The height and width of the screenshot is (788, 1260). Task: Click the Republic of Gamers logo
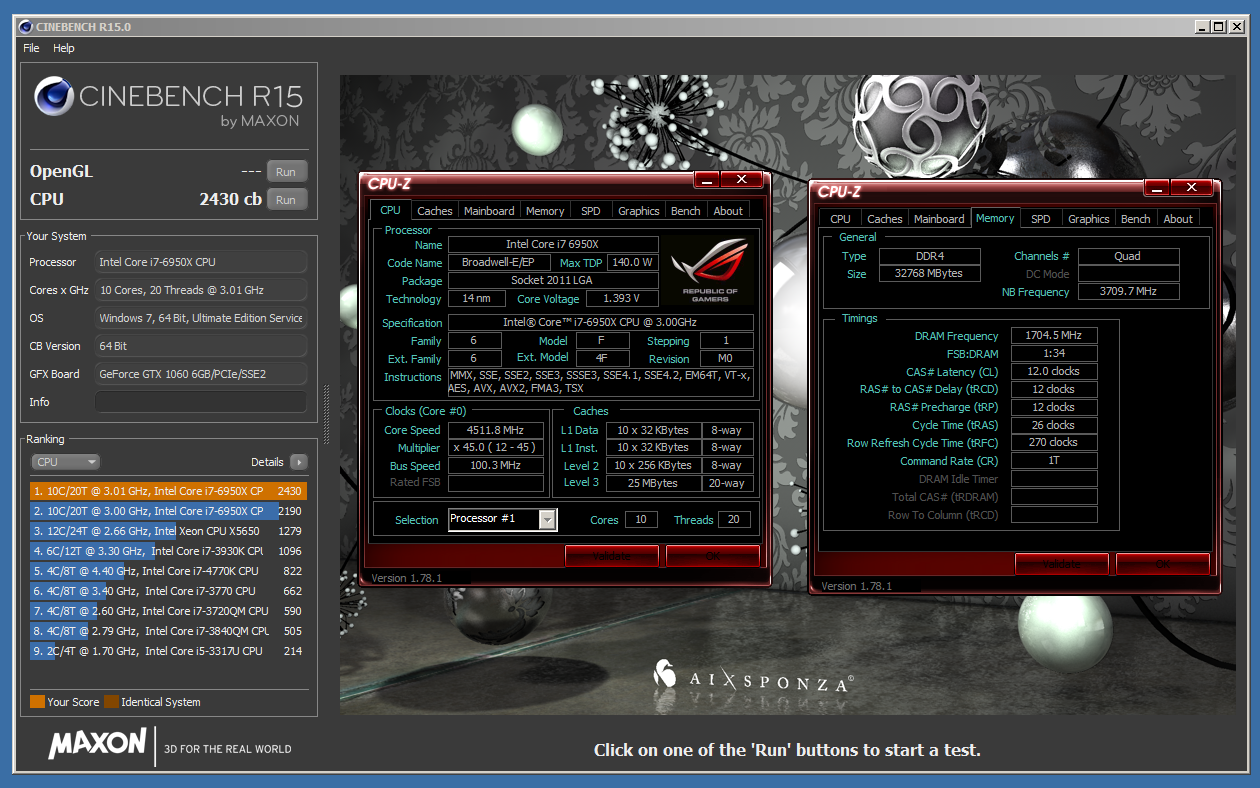(710, 269)
